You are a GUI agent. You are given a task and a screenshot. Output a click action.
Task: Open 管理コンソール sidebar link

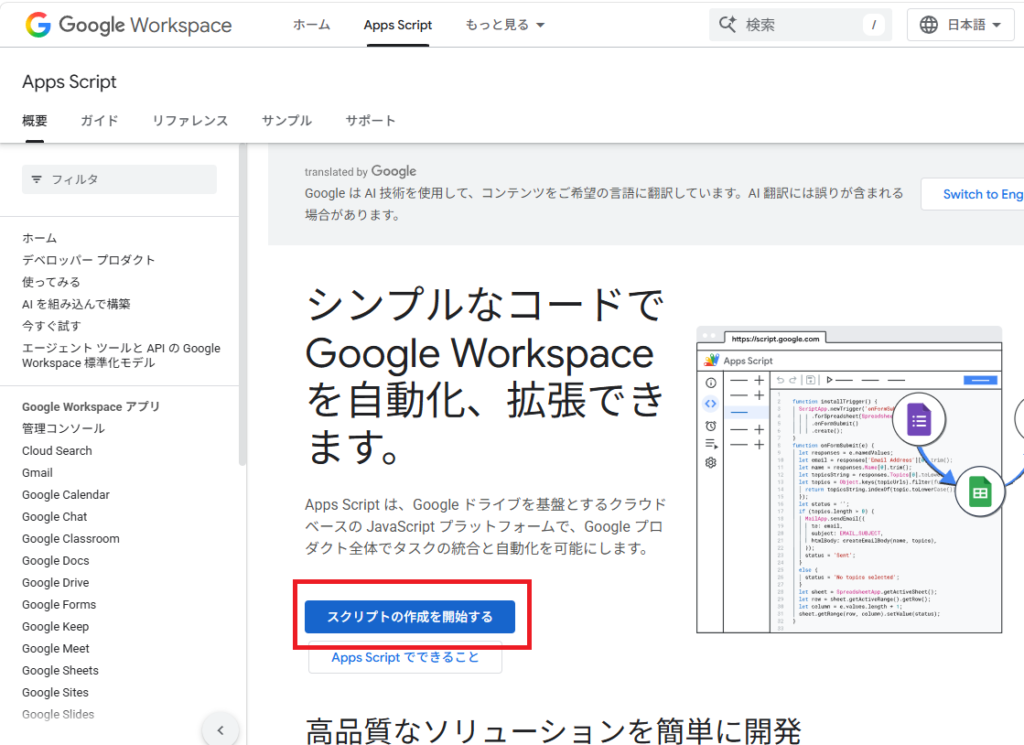point(63,428)
